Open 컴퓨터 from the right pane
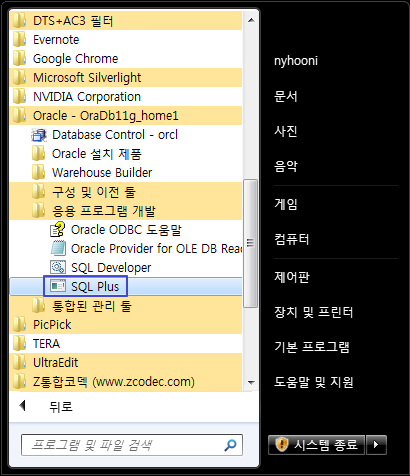Viewport: 410px width, 476px height. (292, 239)
